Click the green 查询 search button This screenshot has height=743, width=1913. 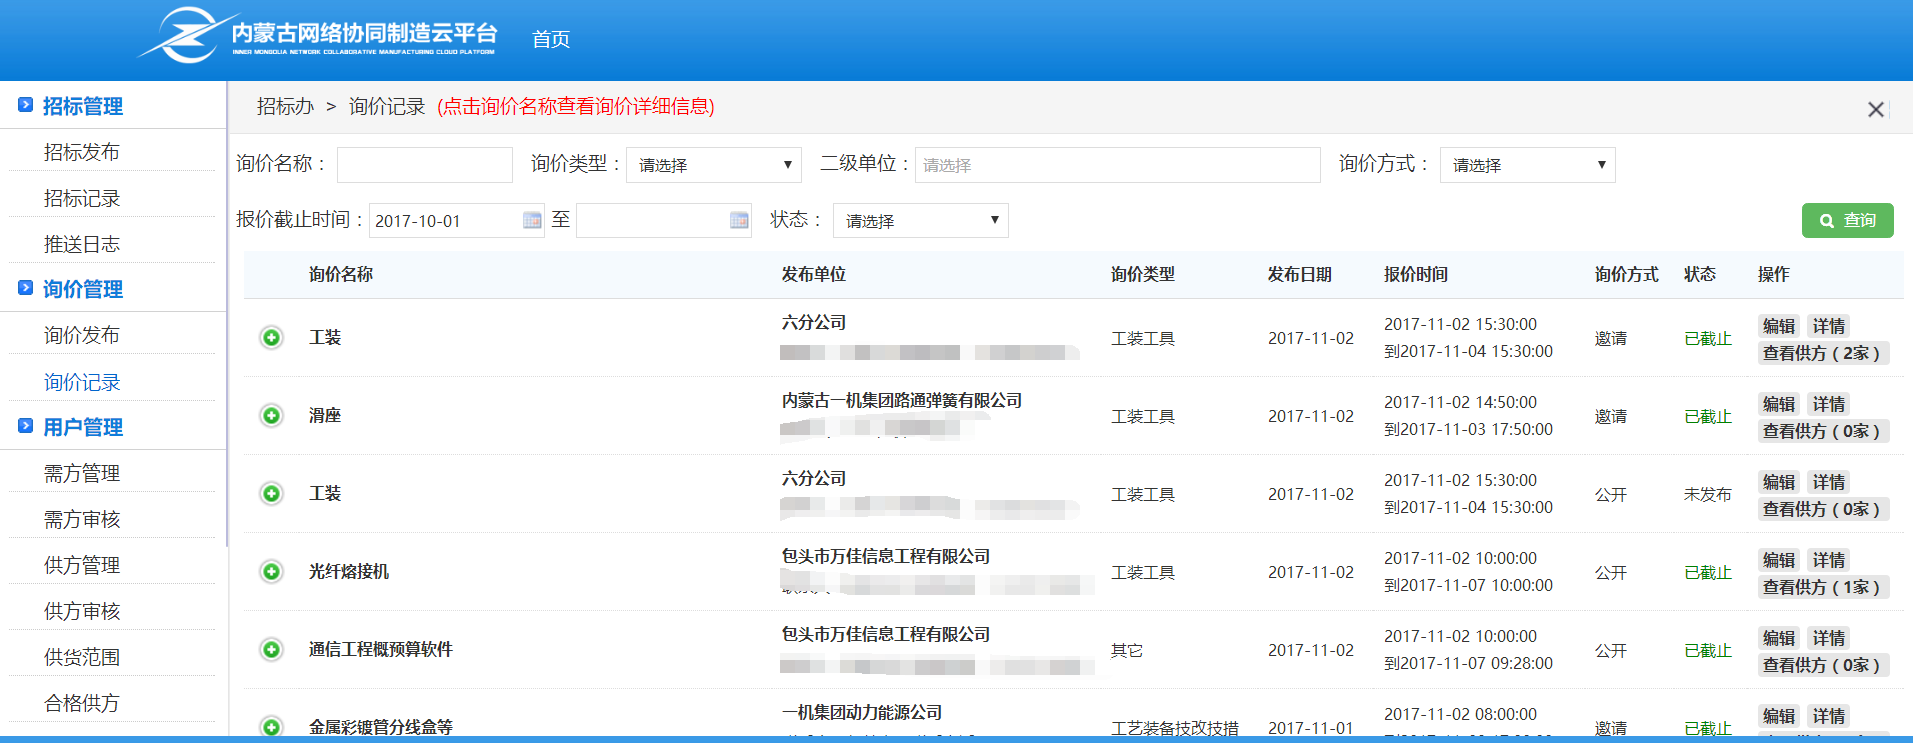click(1847, 220)
